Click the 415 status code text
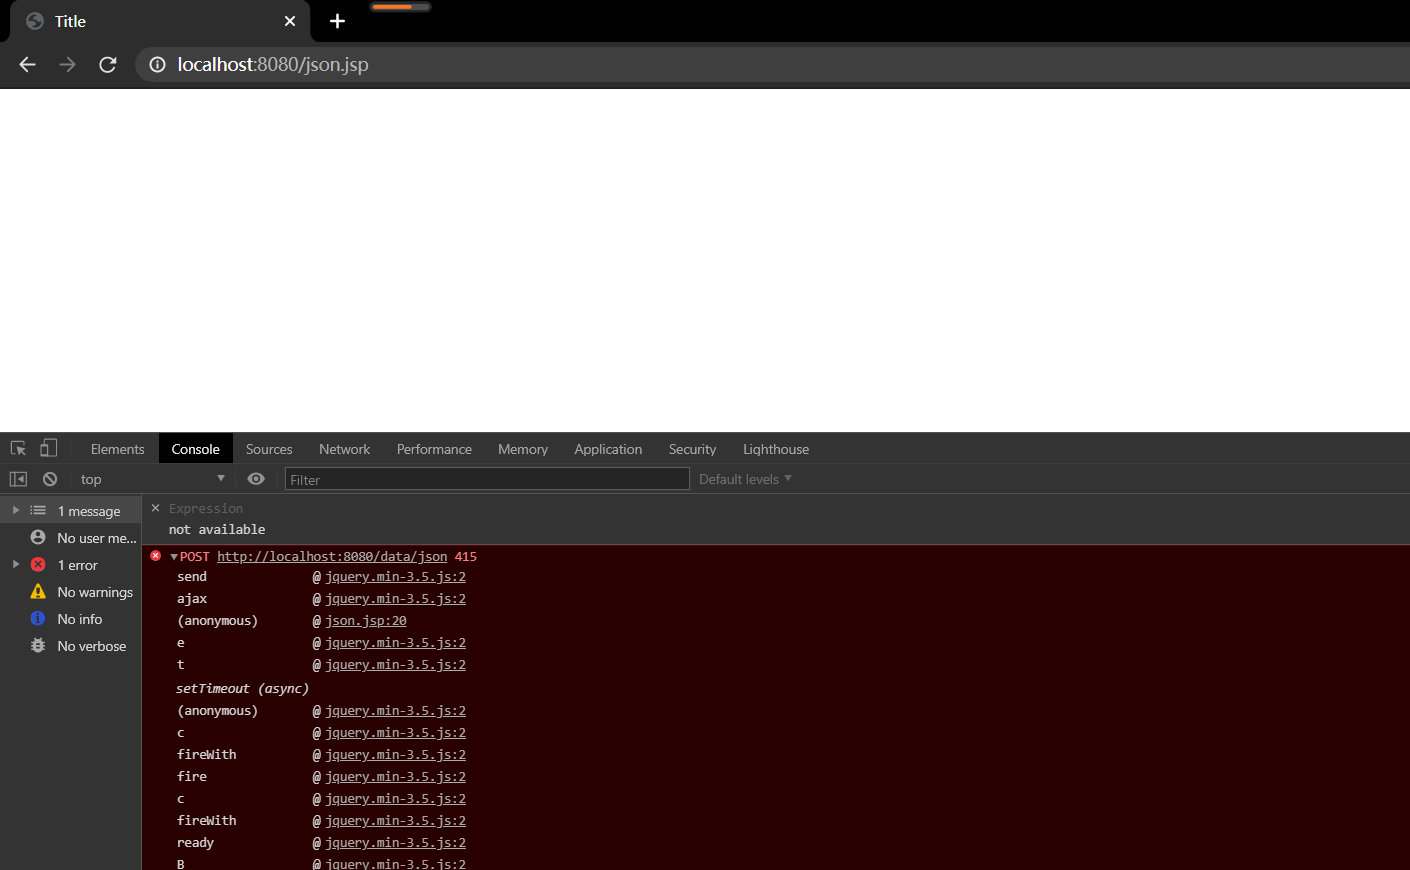 tap(466, 557)
